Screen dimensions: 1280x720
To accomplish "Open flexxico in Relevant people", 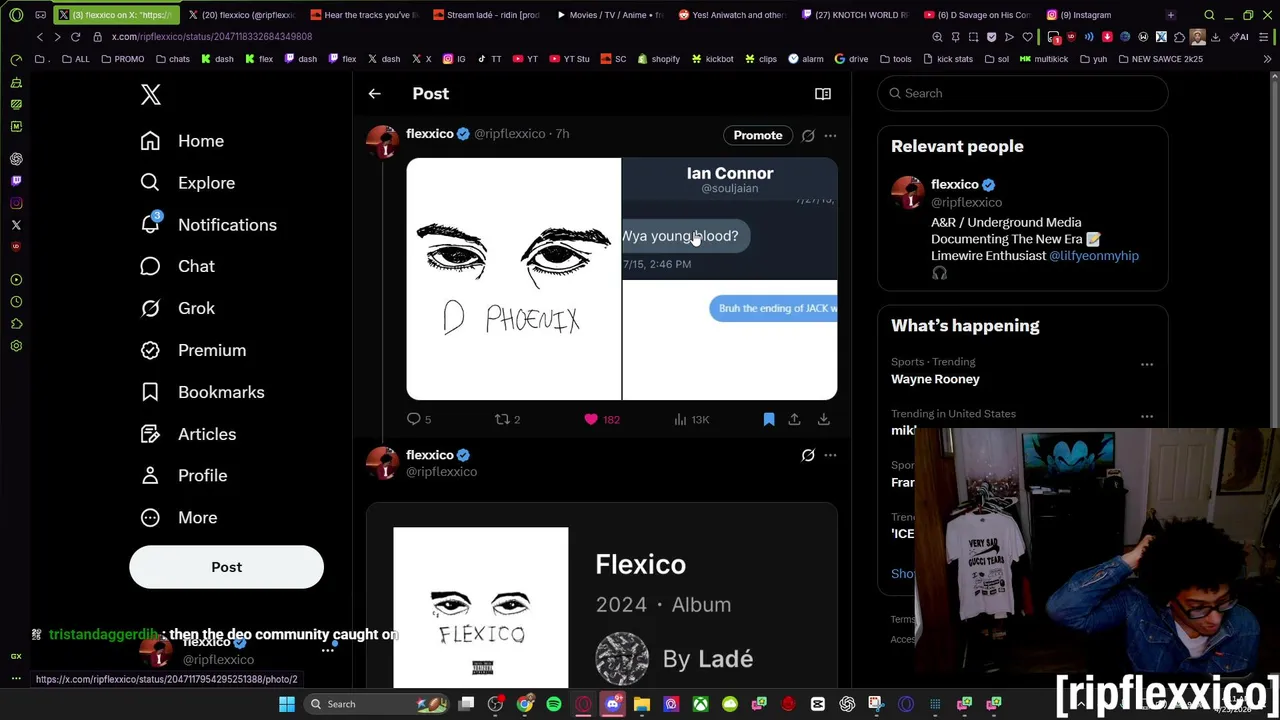I will point(955,184).
